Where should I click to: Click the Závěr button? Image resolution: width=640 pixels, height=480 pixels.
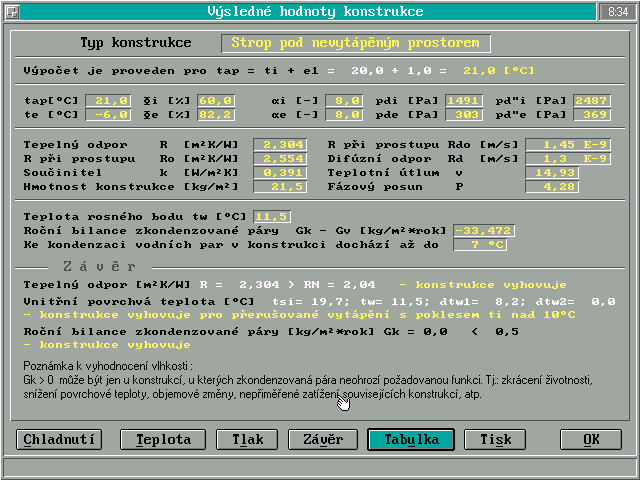point(323,439)
